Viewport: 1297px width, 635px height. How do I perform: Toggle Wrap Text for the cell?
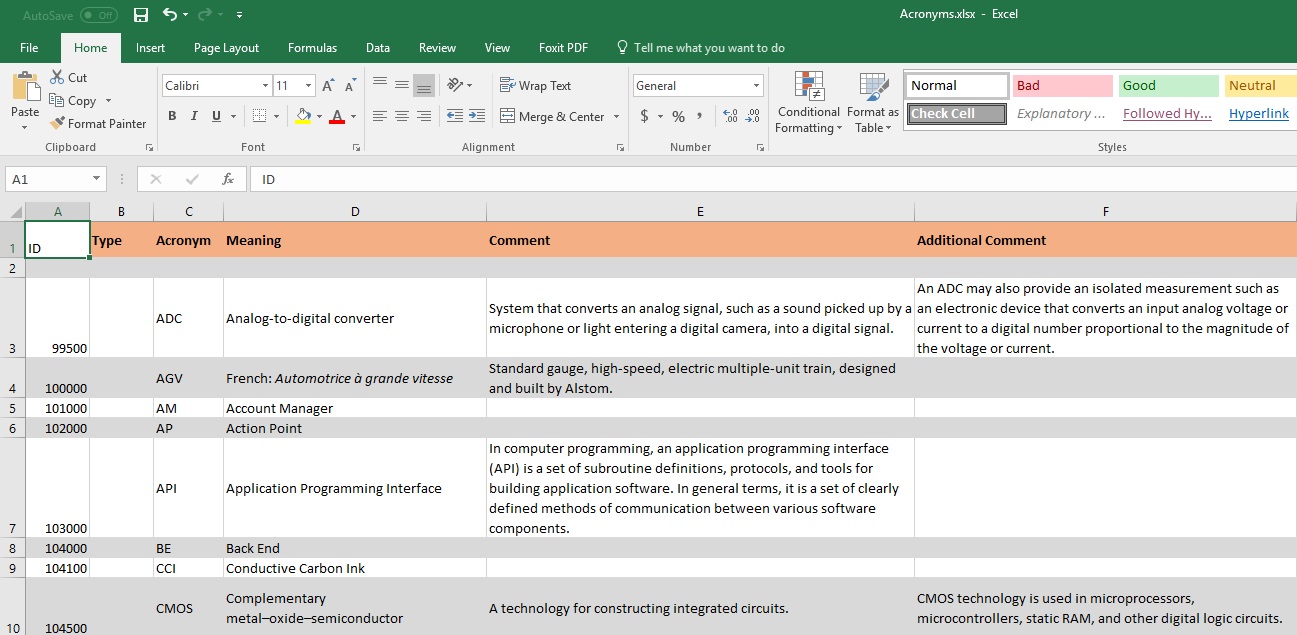click(x=535, y=86)
